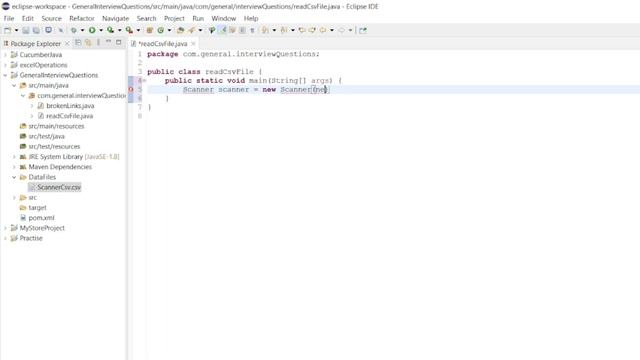Collapse the DataFiles folder
The image size is (640, 360).
coord(14,177)
